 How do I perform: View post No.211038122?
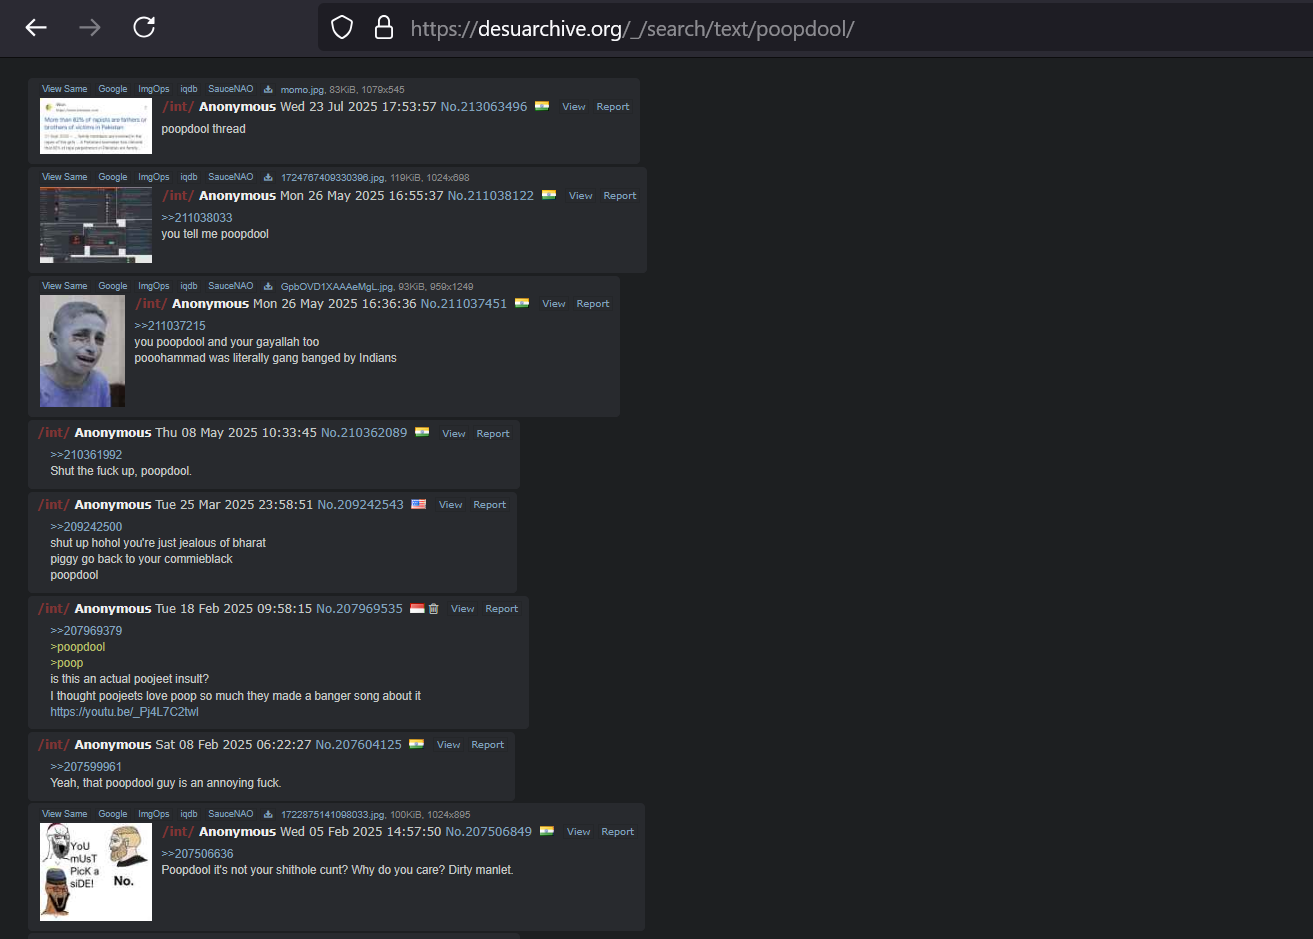(x=581, y=196)
